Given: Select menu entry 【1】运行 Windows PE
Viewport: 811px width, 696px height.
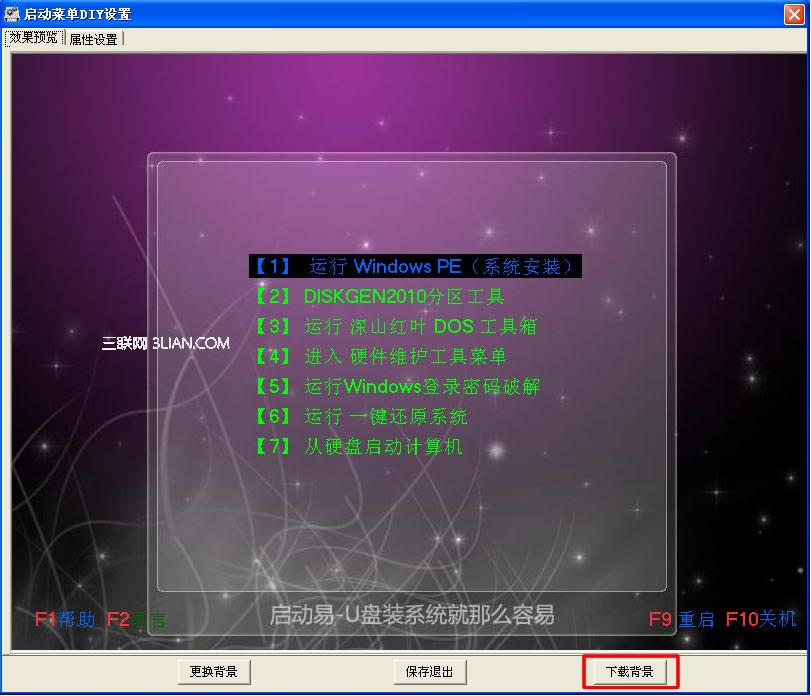Looking at the screenshot, I should coord(415,266).
